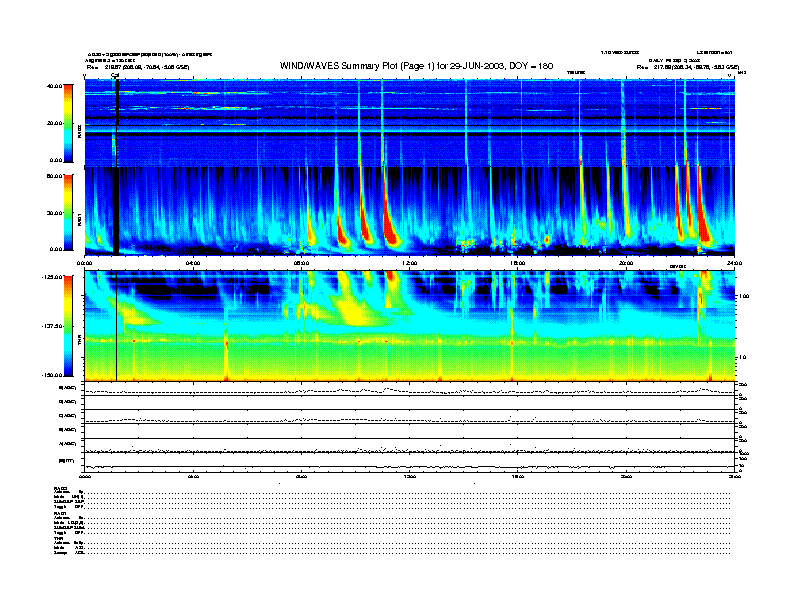Click the 40.00 label on RAD2 scale
This screenshot has width=792, height=612.
pyautogui.click(x=54, y=86)
